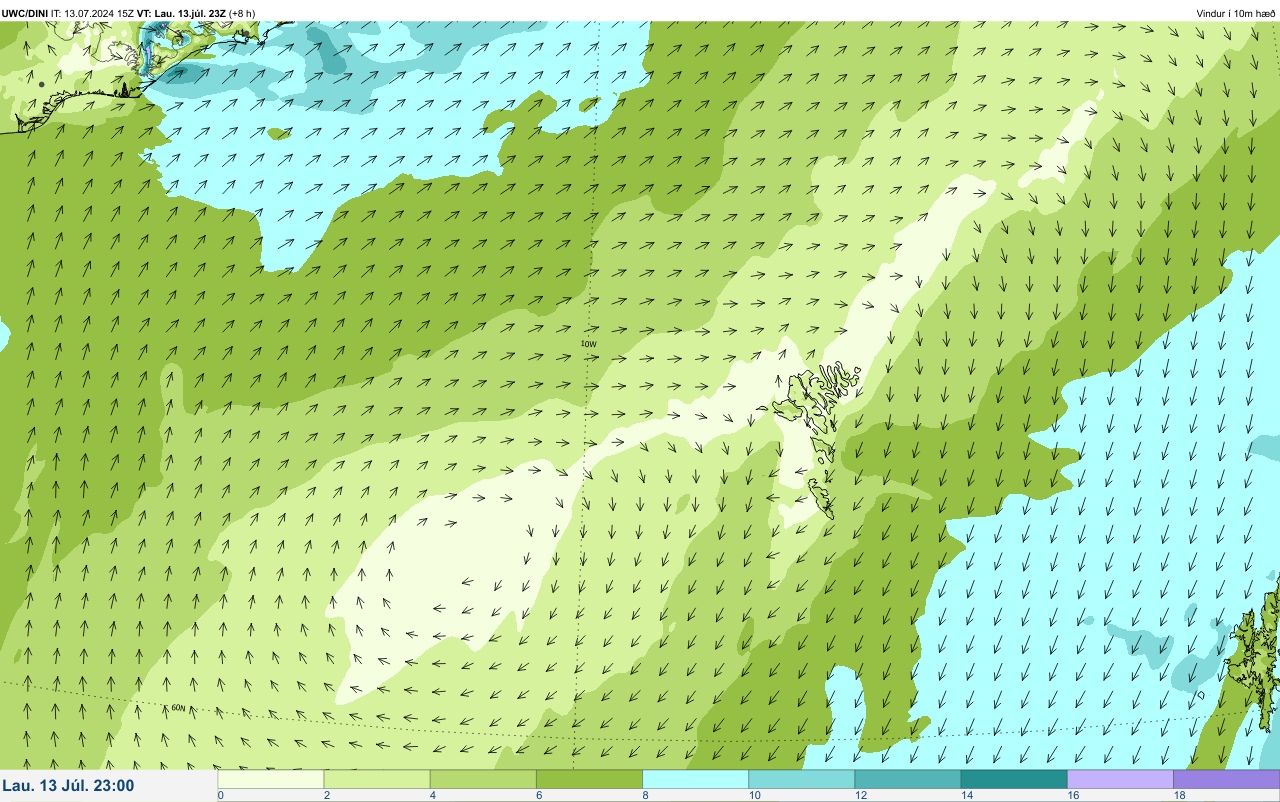Click the 10–12 m/s teal legend swatch
Viewport: 1280px width, 802px height.
pyautogui.click(x=801, y=779)
